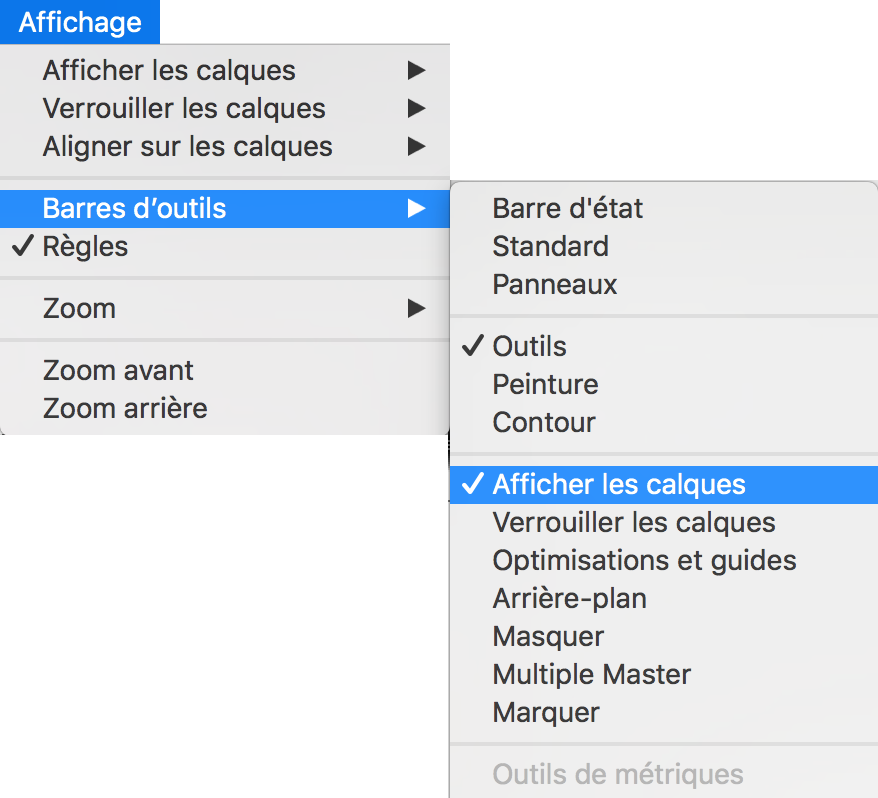
Task: Select Barres d'outils menu item
Action: [135, 209]
